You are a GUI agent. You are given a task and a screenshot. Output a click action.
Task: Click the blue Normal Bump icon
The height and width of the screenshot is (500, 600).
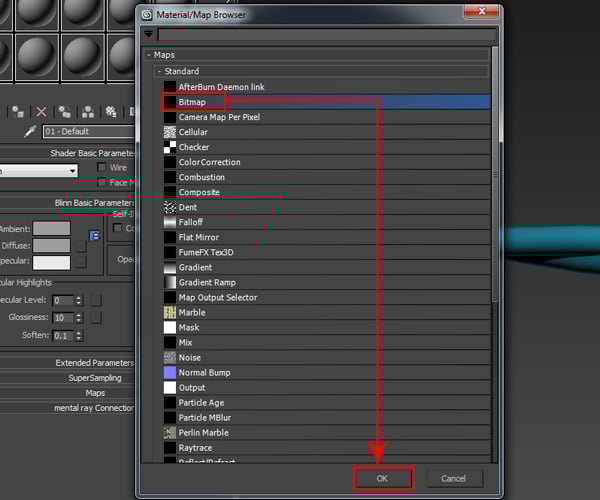[170, 373]
